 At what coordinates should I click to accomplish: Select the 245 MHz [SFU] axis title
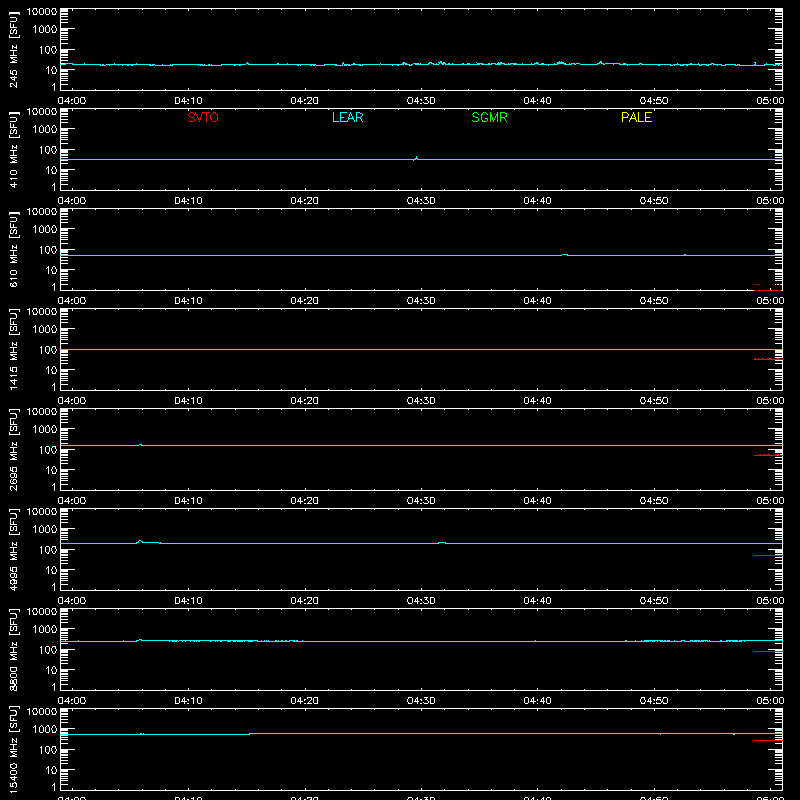tap(13, 49)
